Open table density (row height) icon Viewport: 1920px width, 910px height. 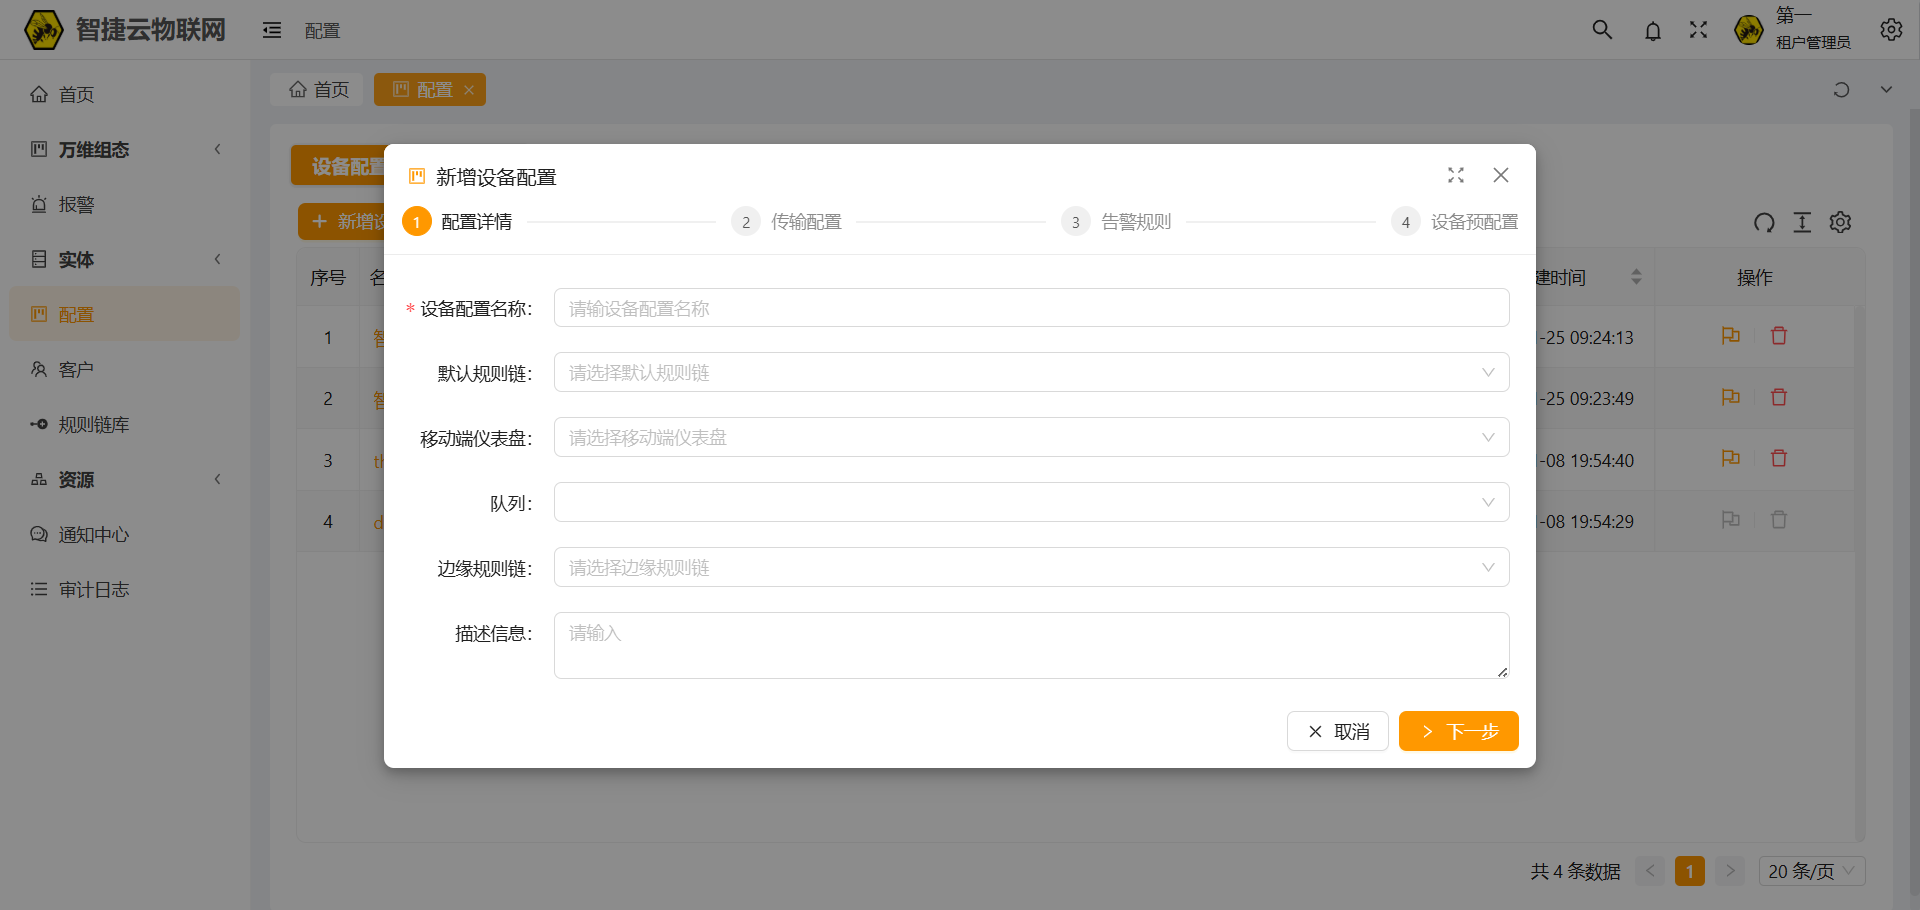1802,222
